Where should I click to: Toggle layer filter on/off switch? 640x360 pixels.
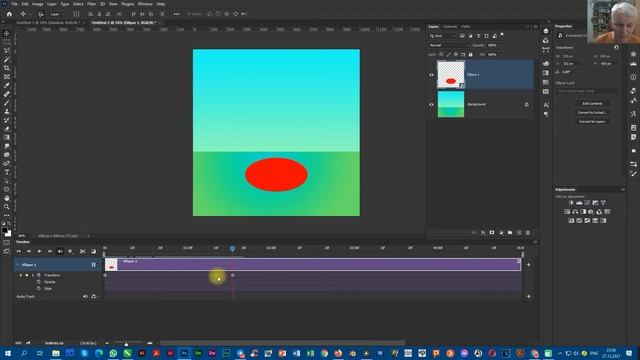(x=502, y=35)
